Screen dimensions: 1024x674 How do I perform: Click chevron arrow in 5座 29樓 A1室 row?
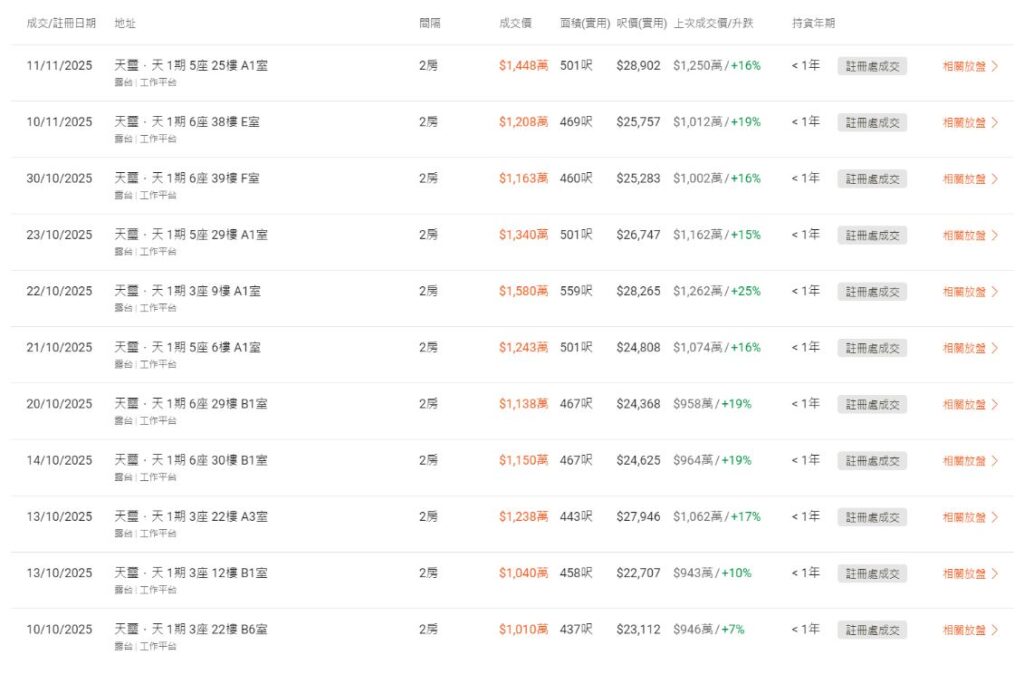tap(995, 235)
